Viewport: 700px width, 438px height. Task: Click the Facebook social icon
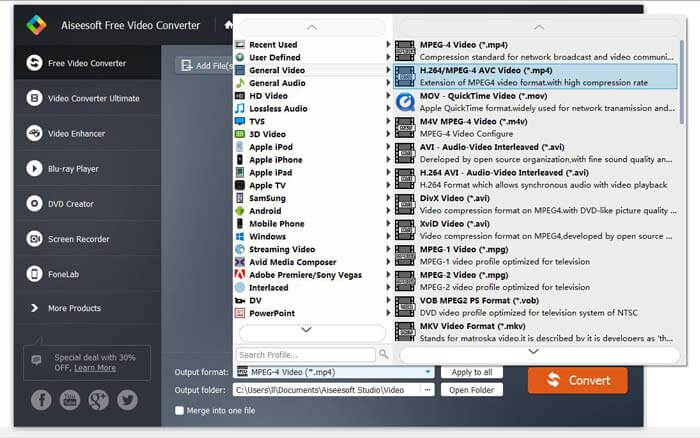pyautogui.click(x=41, y=400)
